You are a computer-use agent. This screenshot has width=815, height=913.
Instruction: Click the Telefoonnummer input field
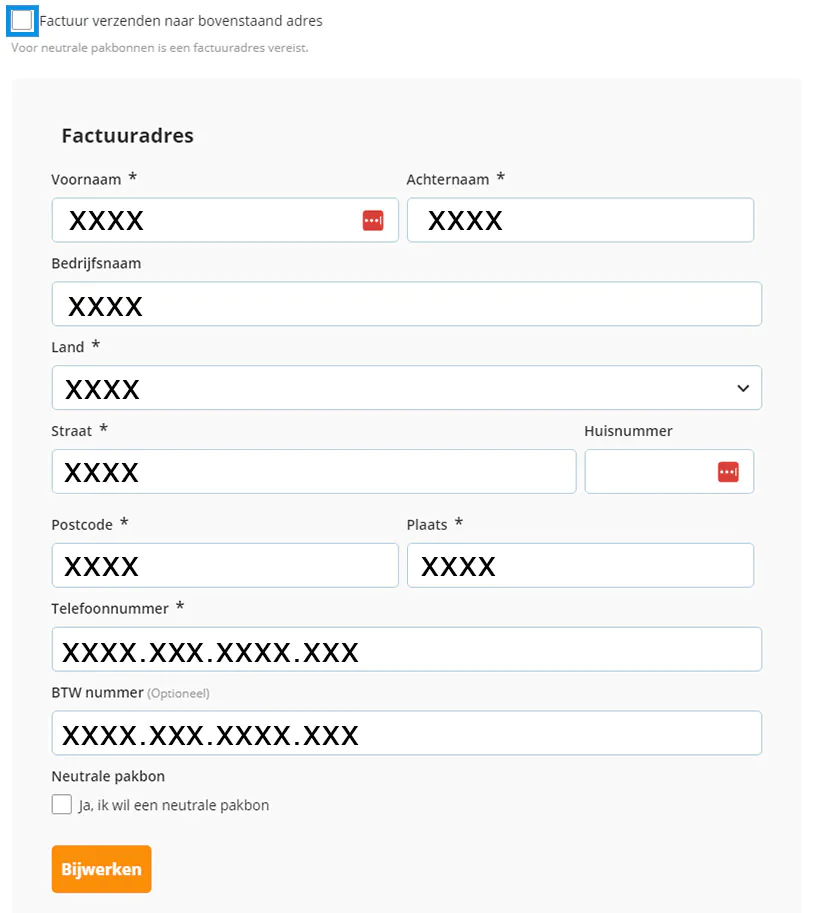click(406, 649)
